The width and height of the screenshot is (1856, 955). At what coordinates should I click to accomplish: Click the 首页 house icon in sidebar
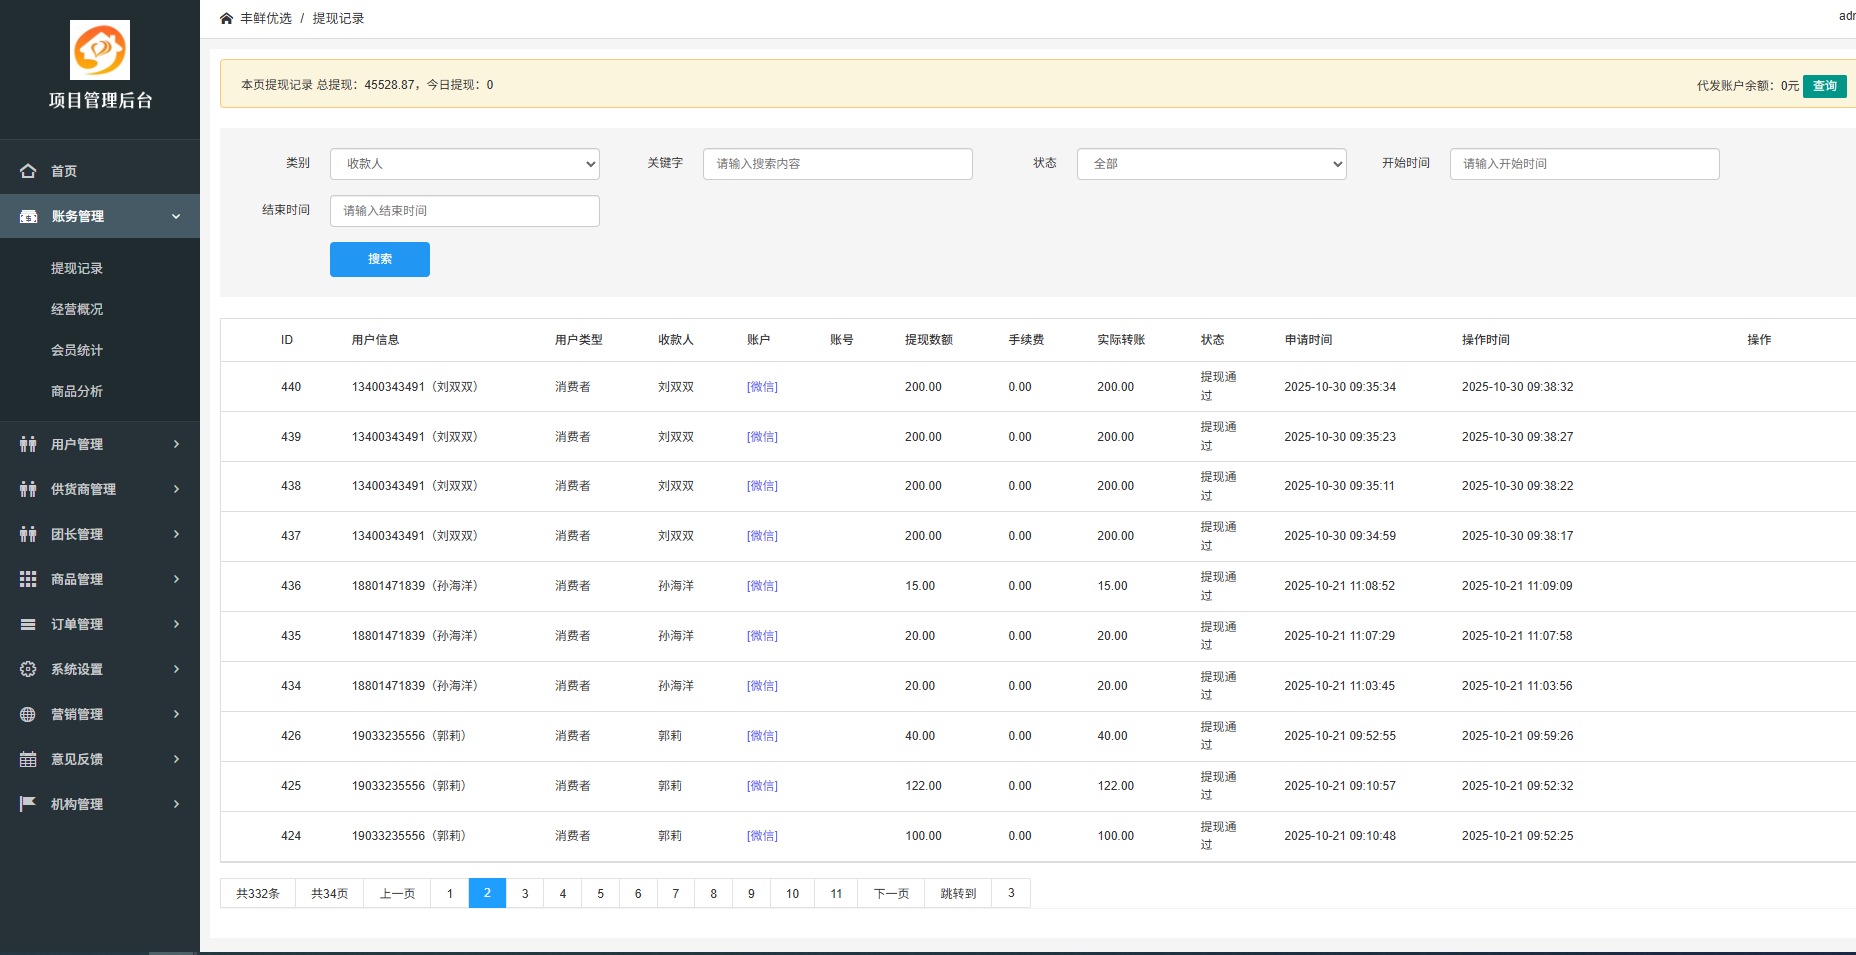point(28,171)
